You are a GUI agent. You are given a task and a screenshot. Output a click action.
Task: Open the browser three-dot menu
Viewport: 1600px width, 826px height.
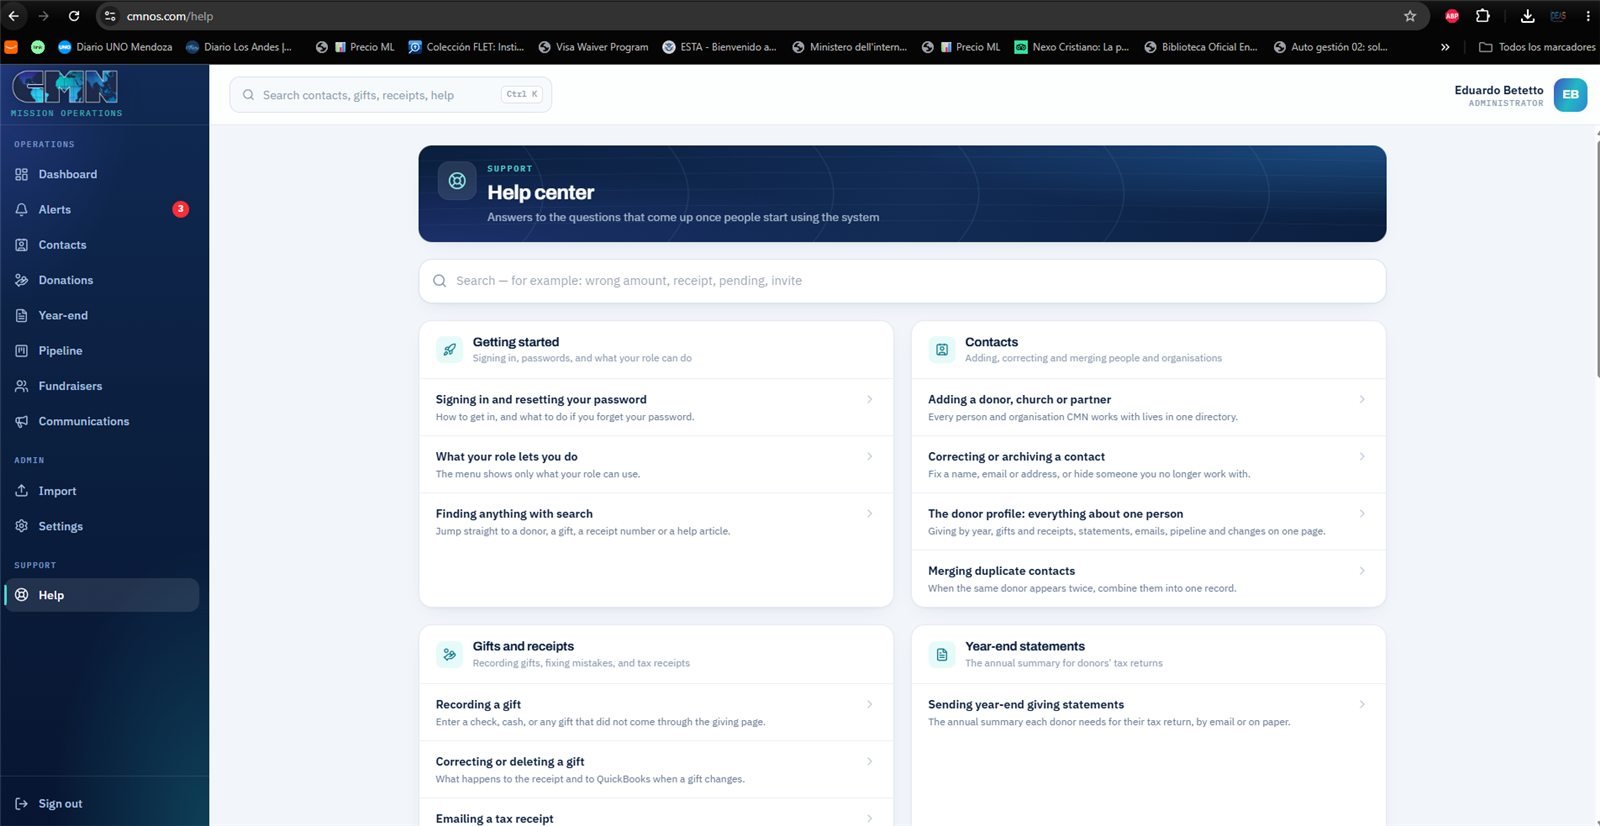[1587, 16]
